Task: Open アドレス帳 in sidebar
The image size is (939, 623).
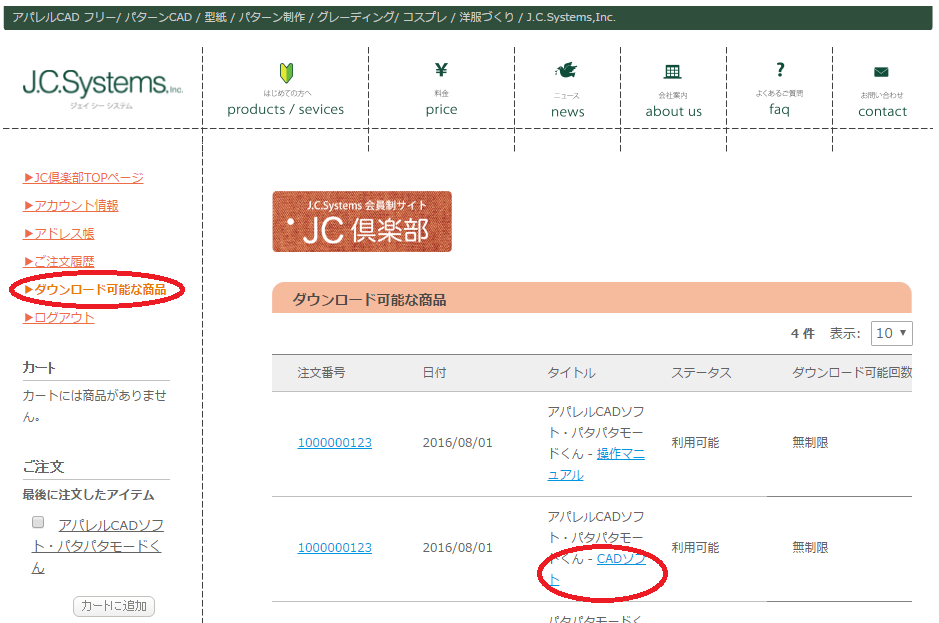Action: [59, 234]
